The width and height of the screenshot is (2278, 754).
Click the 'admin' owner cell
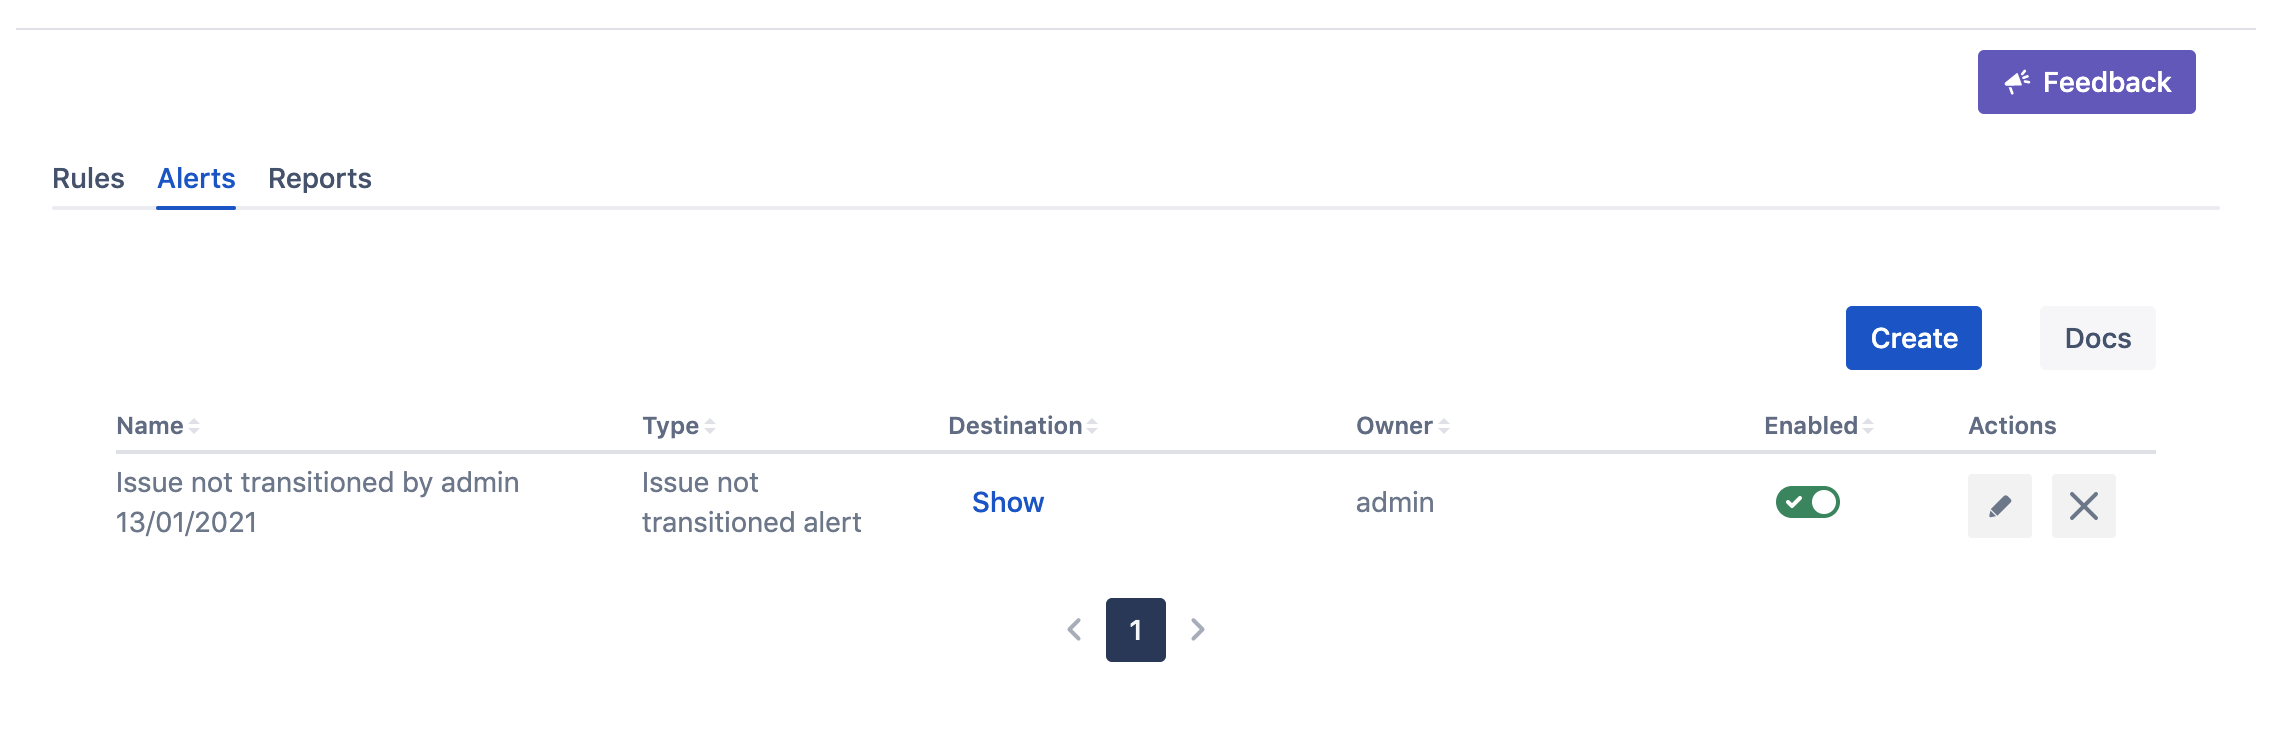[x=1394, y=502]
